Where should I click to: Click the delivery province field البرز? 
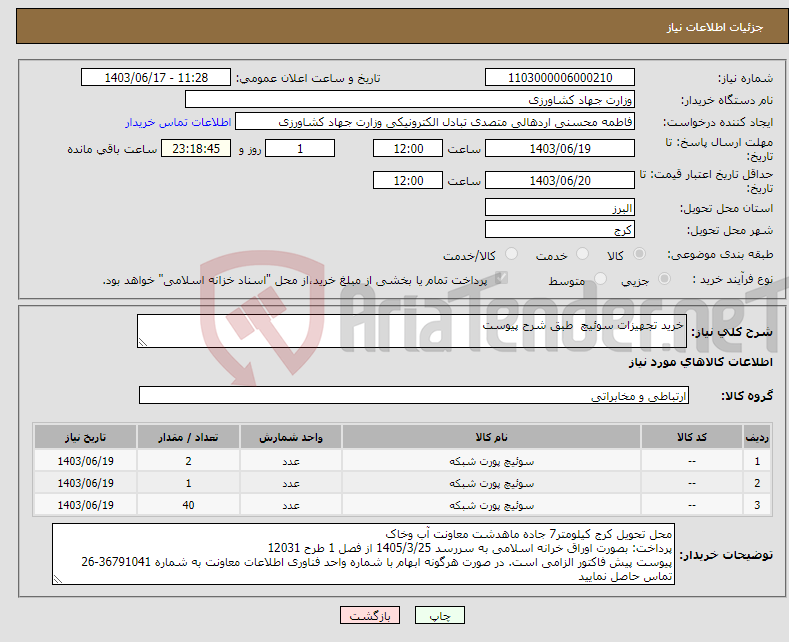(x=560, y=207)
